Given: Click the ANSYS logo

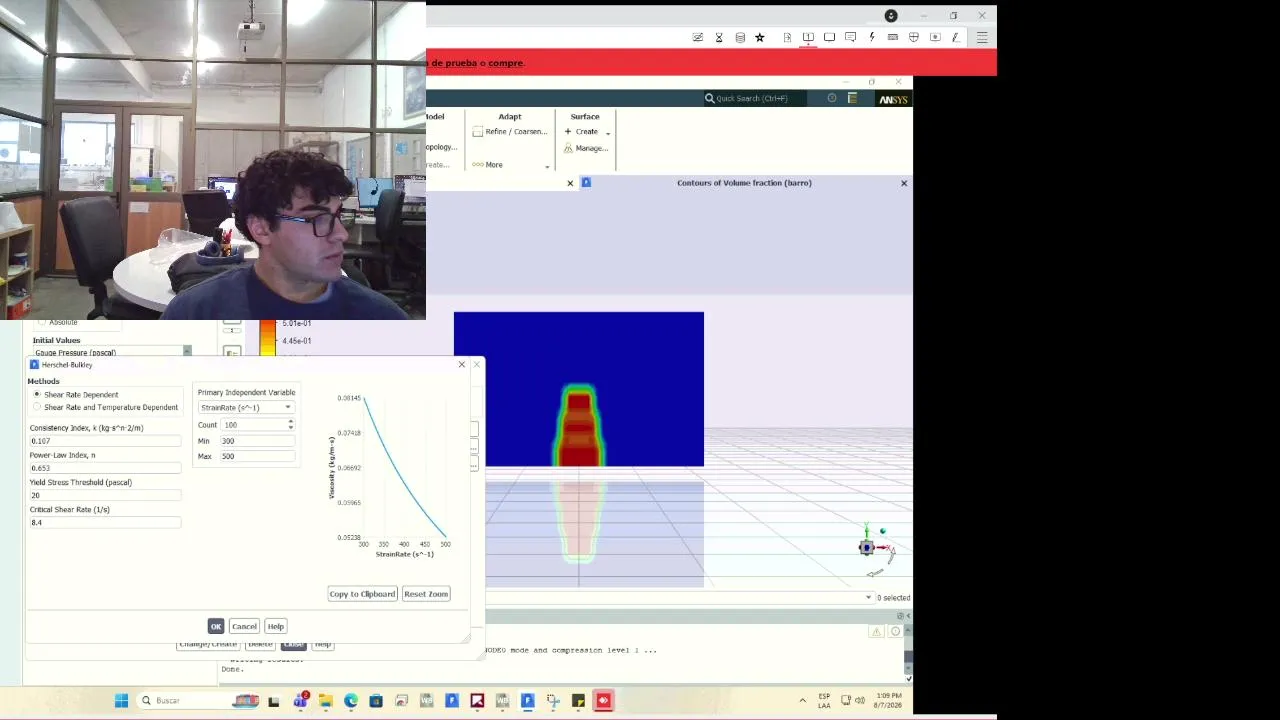Looking at the screenshot, I should pos(893,99).
